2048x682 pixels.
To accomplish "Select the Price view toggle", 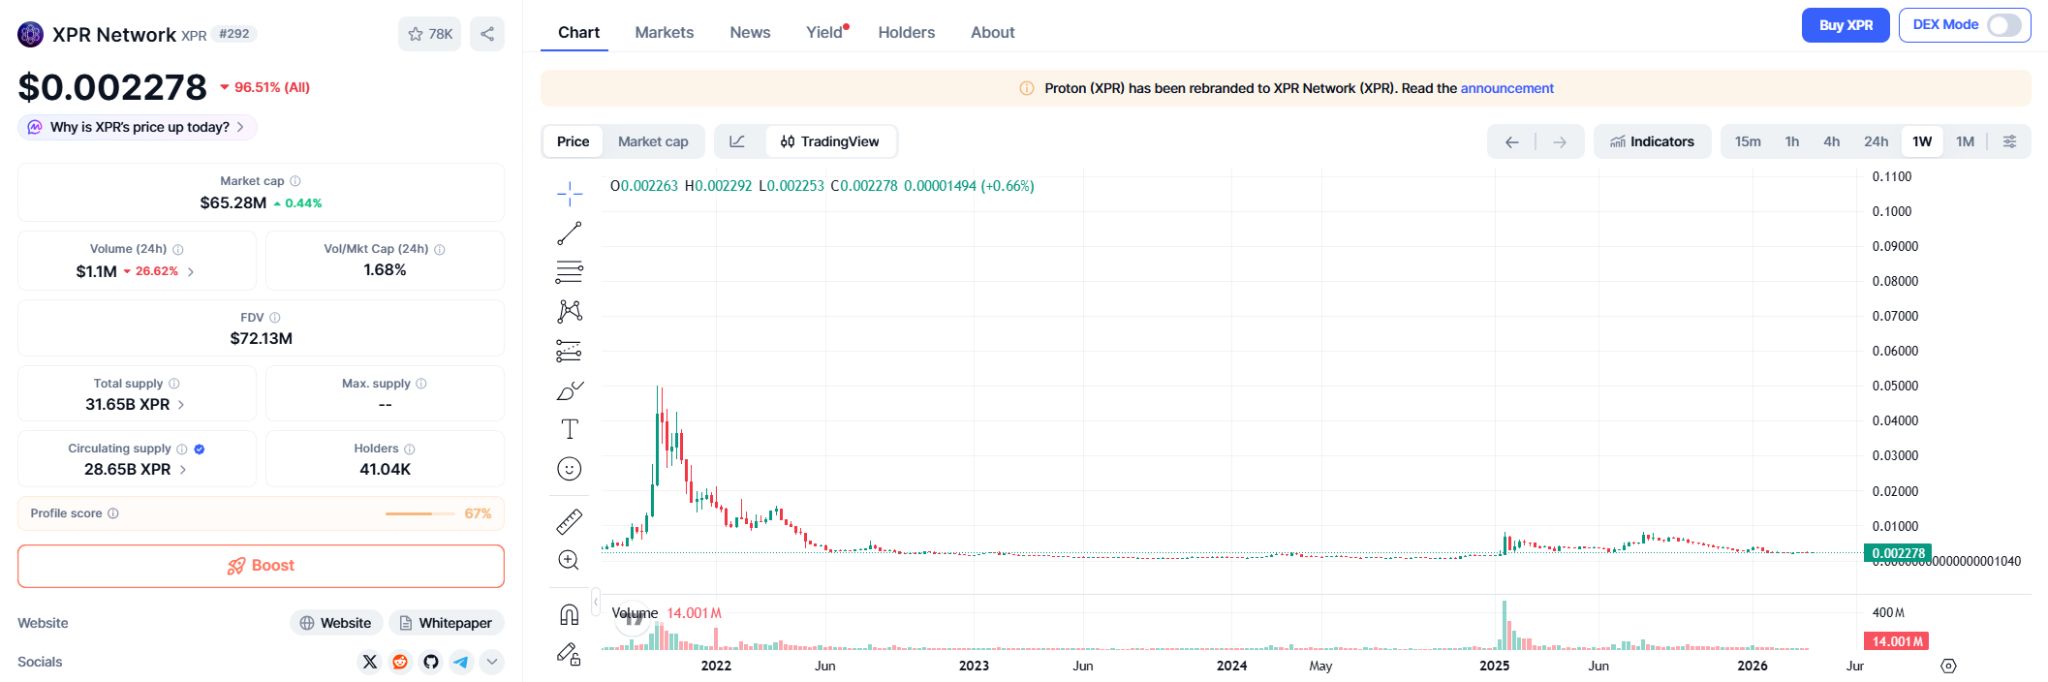I will click(x=573, y=141).
